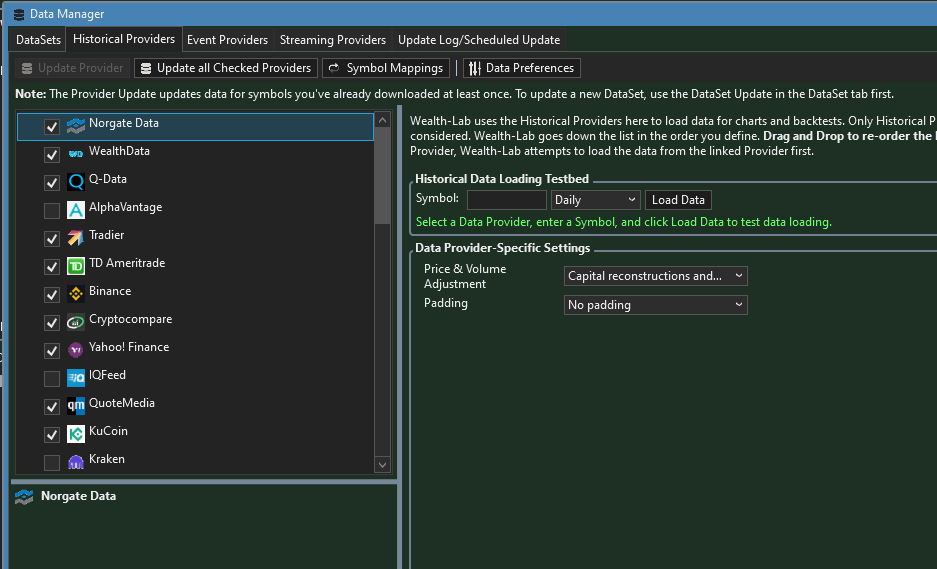The height and width of the screenshot is (569, 937).
Task: Uncheck the Binance checkbox
Action: pos(52,295)
